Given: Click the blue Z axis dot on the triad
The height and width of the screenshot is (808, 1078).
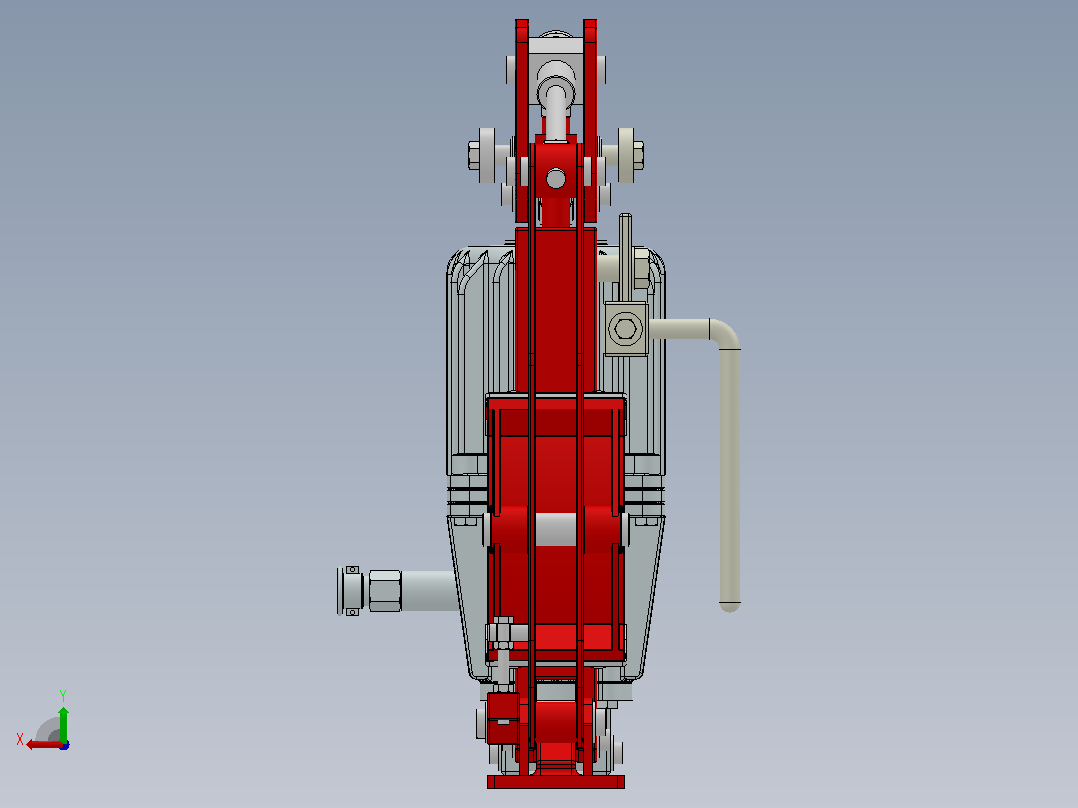Looking at the screenshot, I should coord(65,745).
